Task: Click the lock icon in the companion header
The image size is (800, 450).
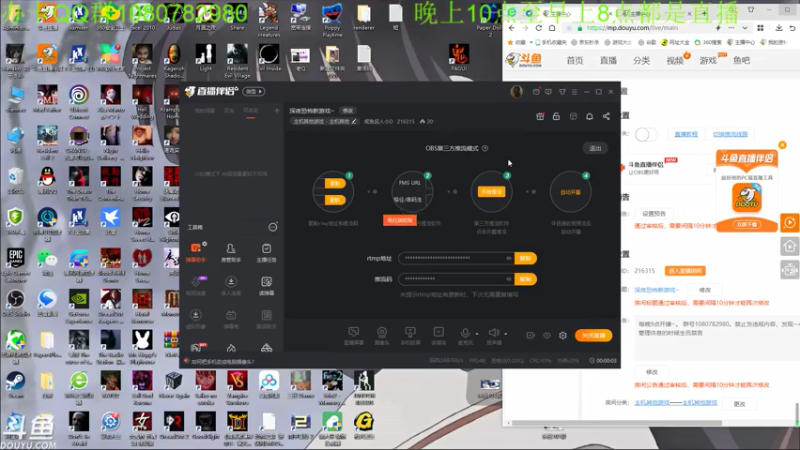Action: 556,116
